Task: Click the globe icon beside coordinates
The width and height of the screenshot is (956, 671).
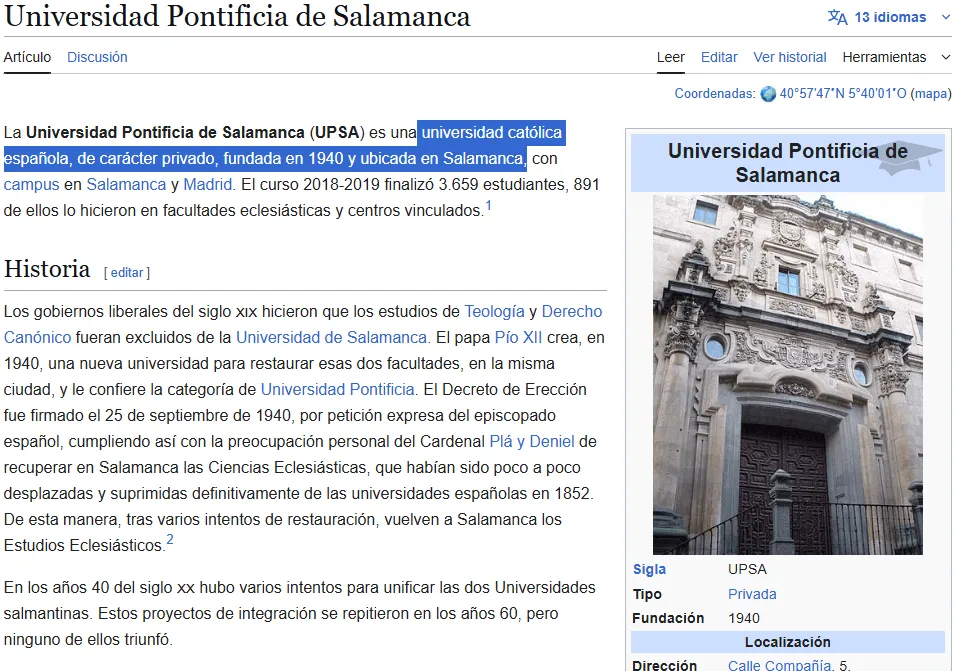Action: [768, 94]
